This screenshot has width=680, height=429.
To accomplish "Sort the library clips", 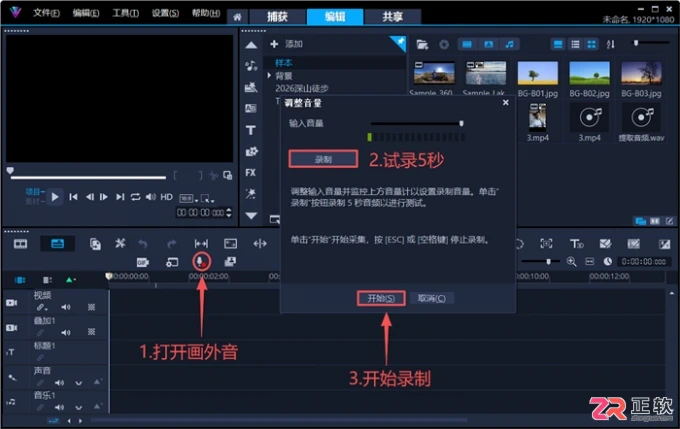I will coord(611,44).
